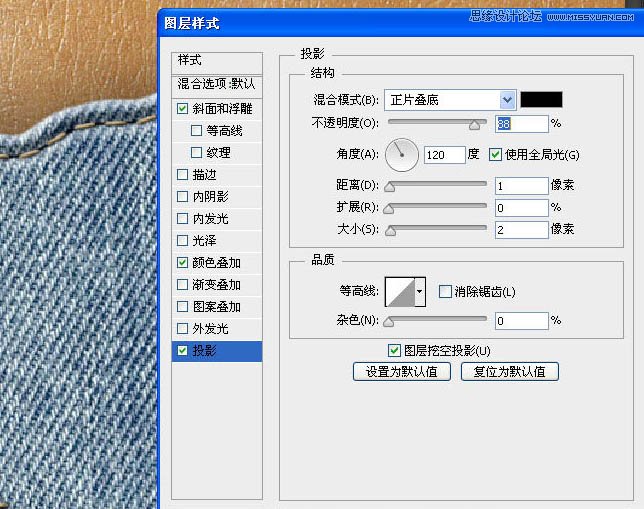This screenshot has height=509, width=644.
Task: Uncheck the 颜色叠加 checkbox
Action: tap(182, 263)
